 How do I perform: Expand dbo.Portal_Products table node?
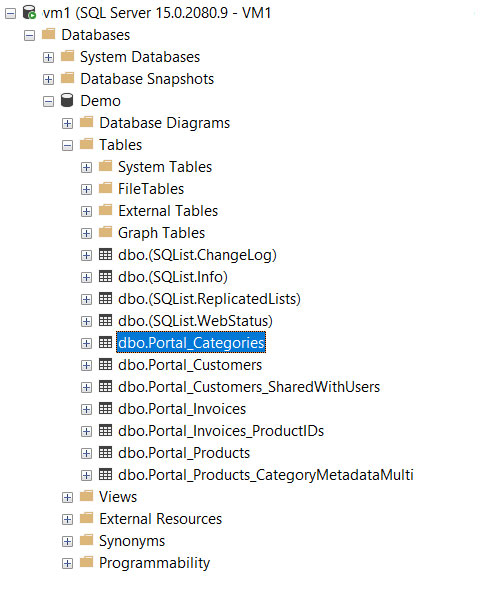[87, 454]
